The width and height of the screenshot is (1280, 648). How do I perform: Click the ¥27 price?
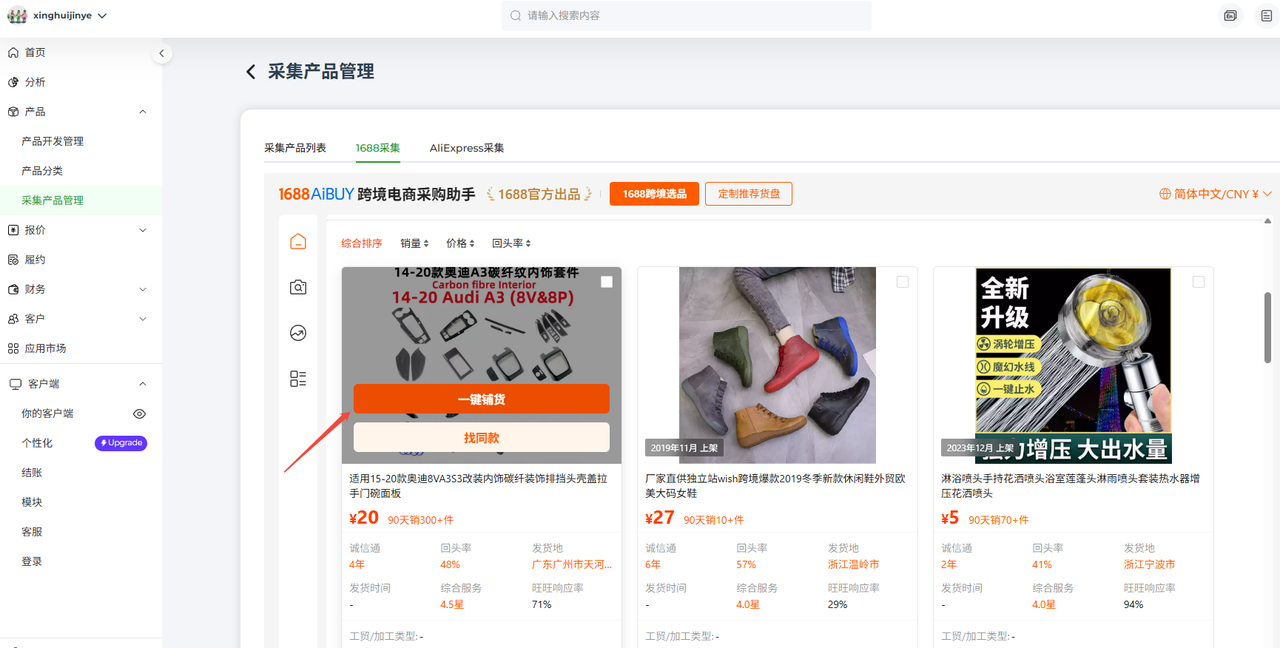click(660, 518)
